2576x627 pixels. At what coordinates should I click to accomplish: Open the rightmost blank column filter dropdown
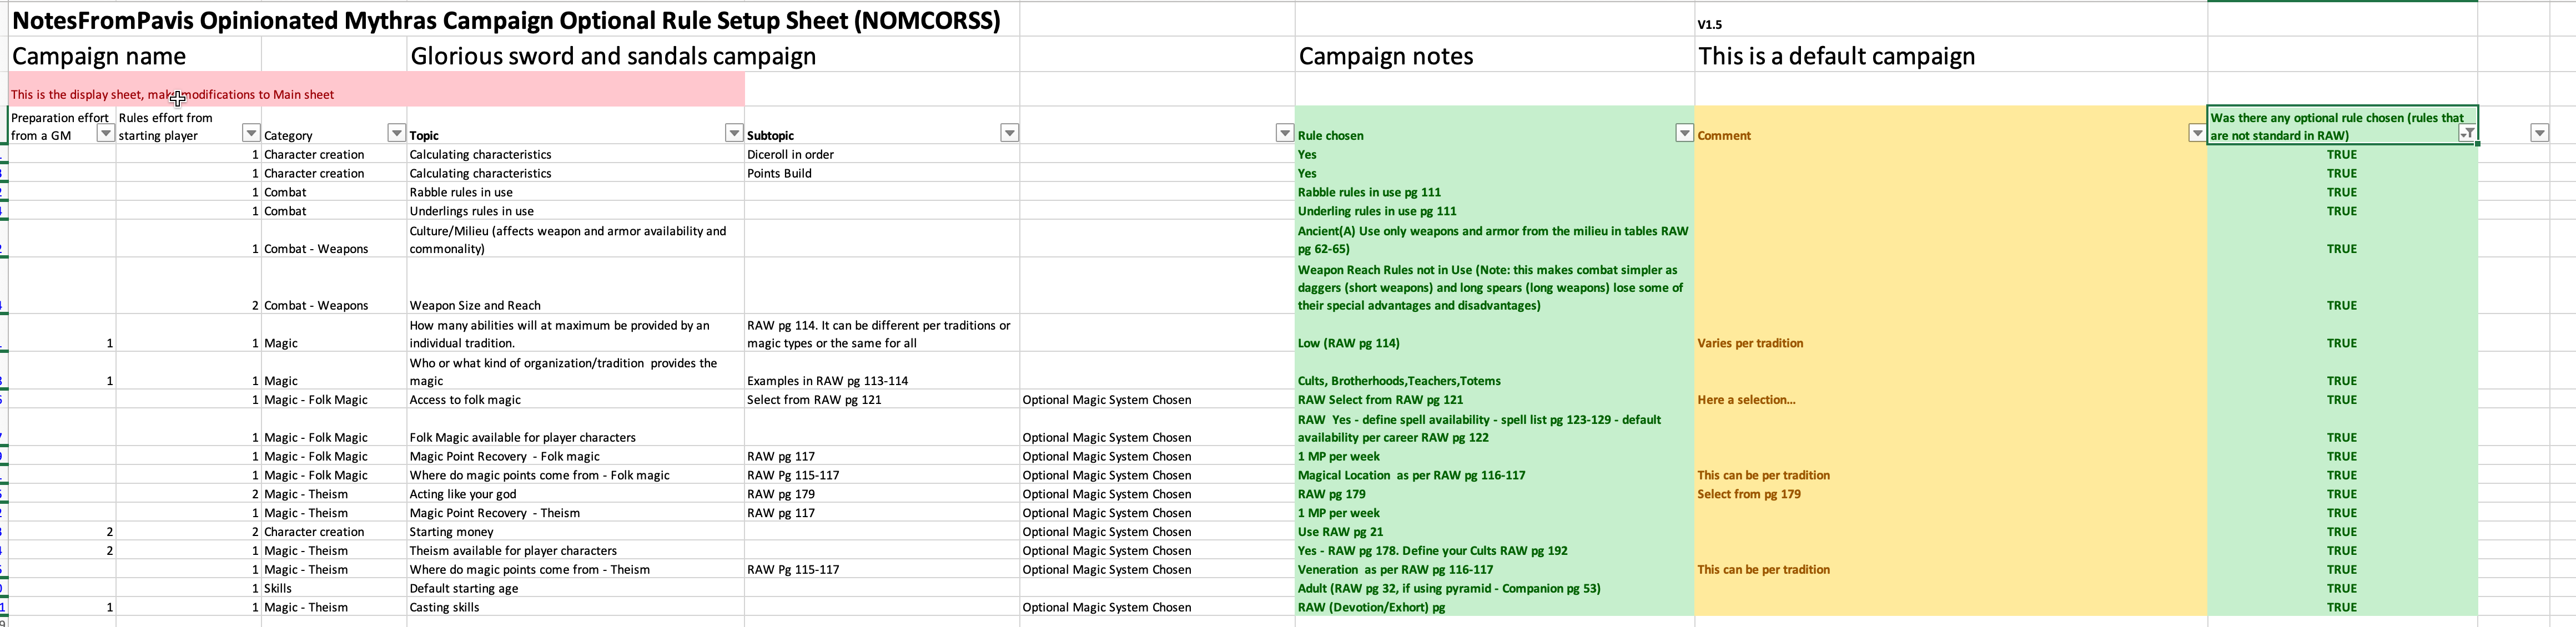click(x=2539, y=134)
